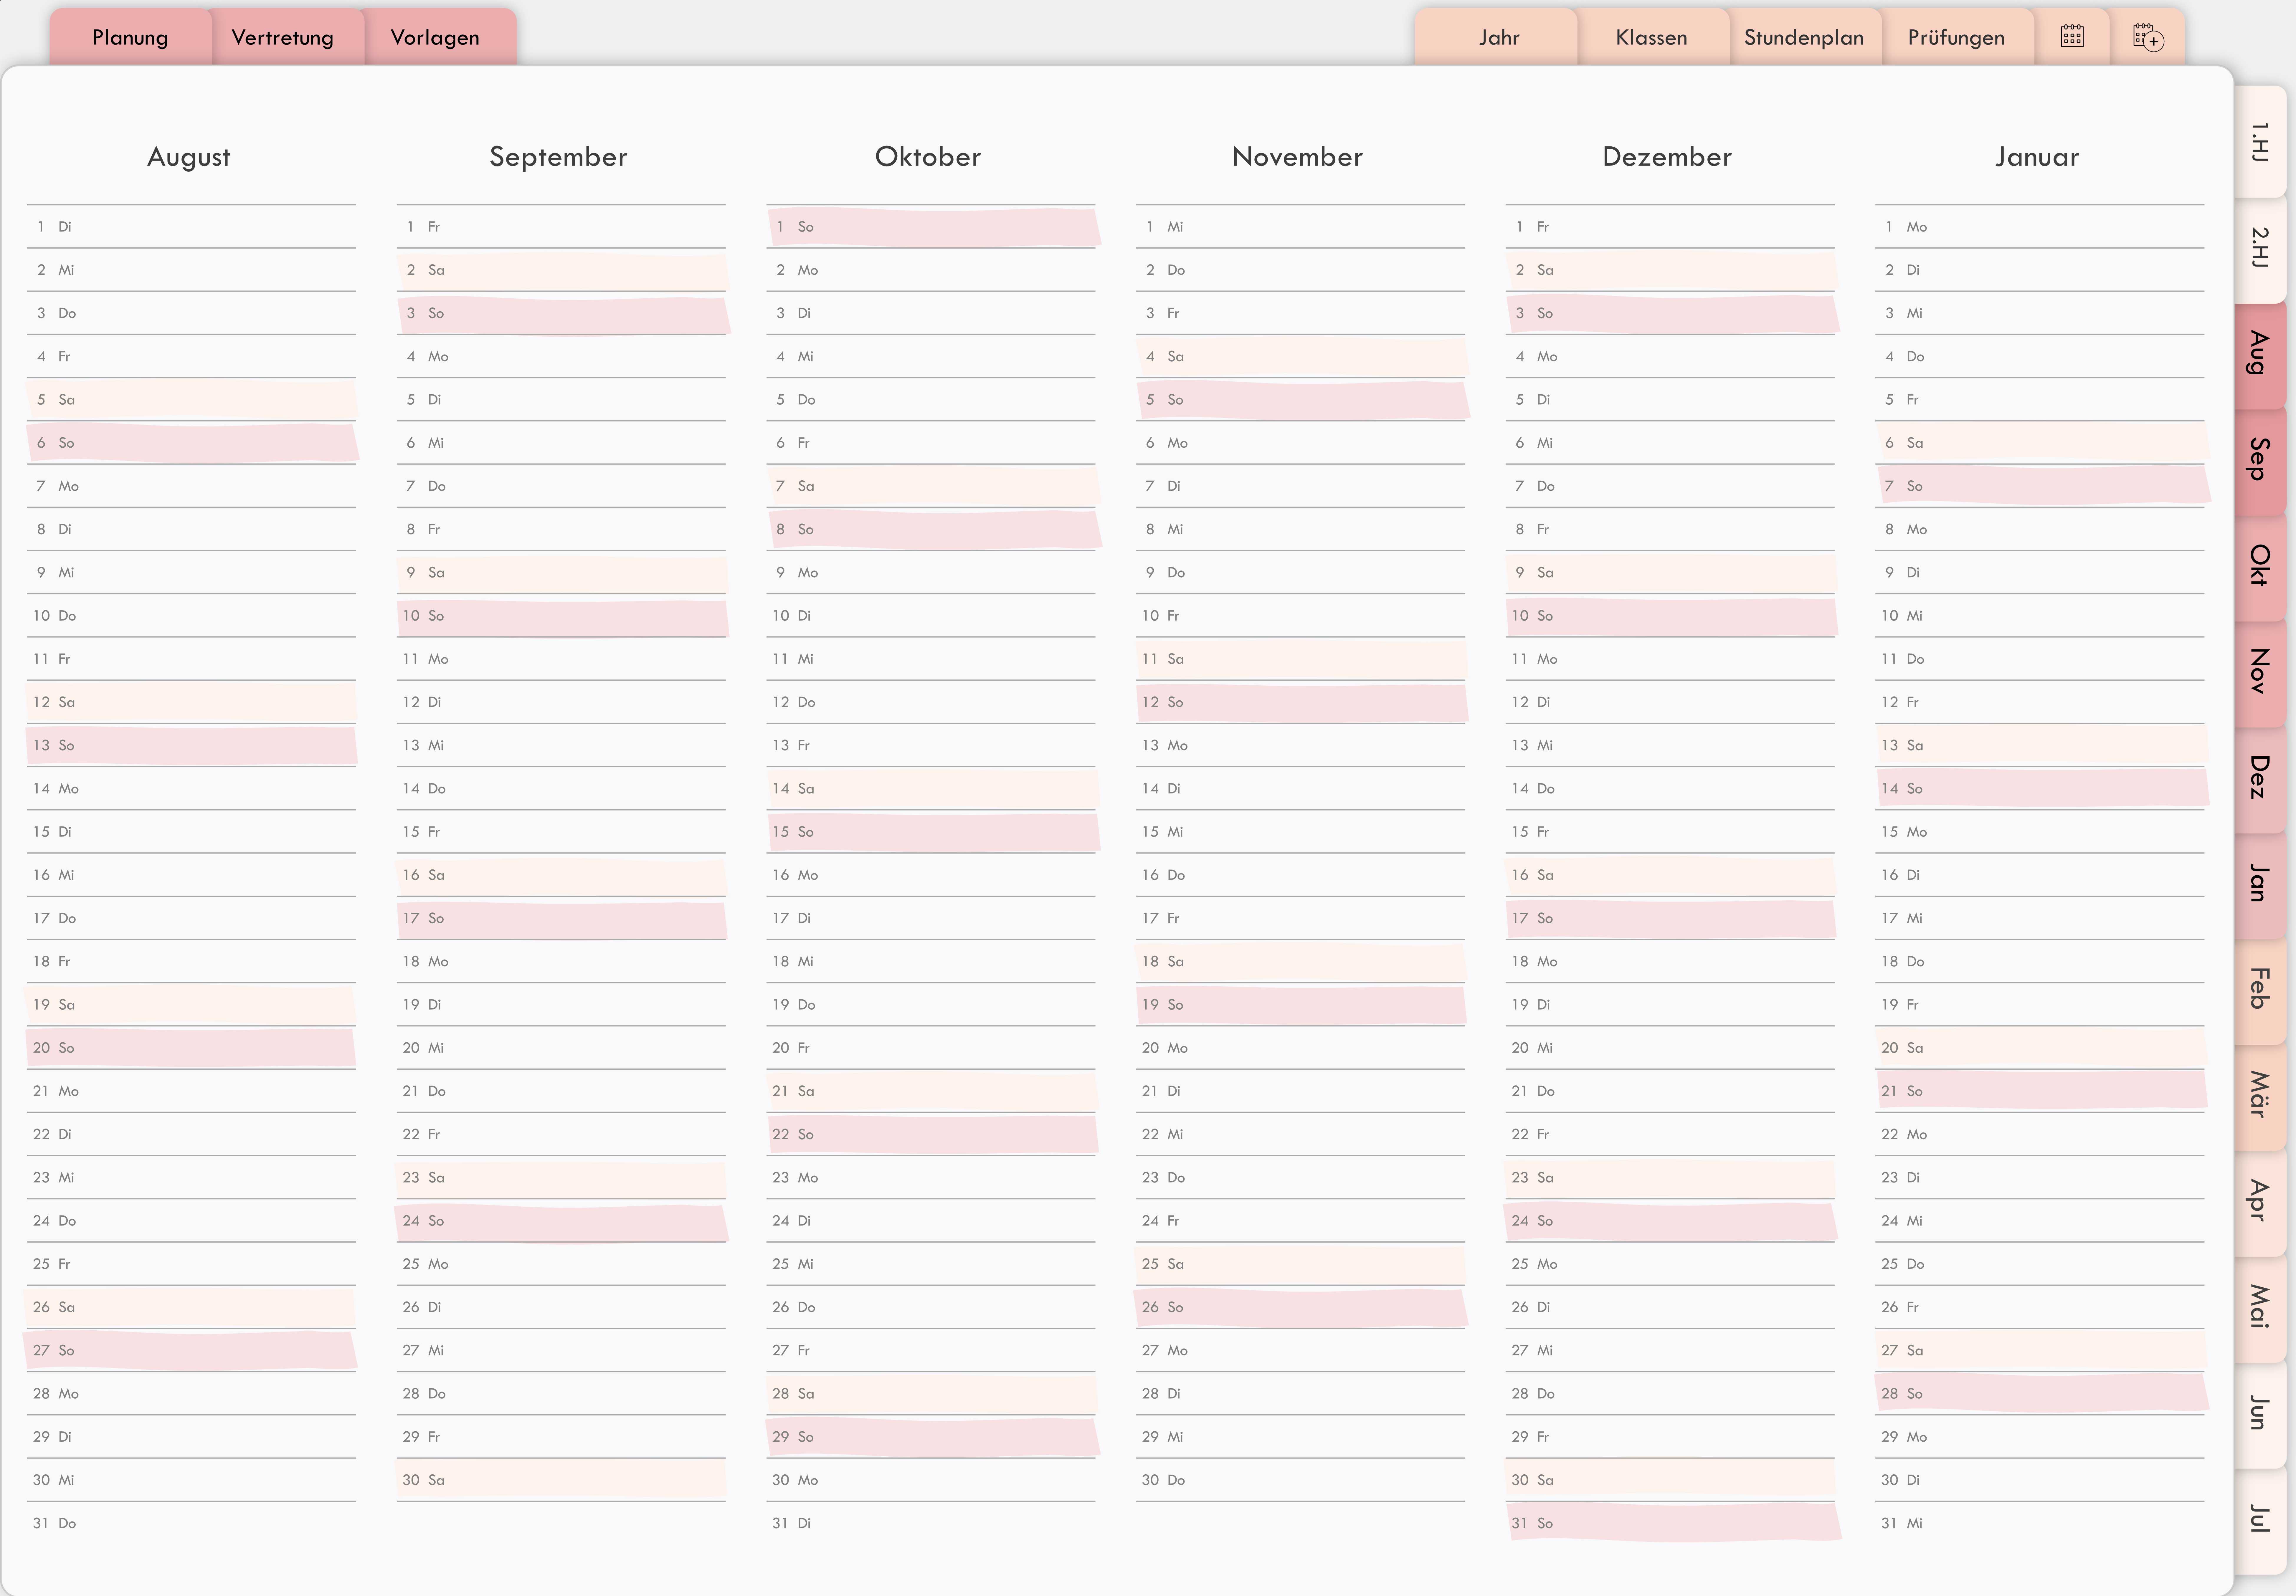
Task: Select the November '1 Mi' row
Action: (x=1300, y=227)
